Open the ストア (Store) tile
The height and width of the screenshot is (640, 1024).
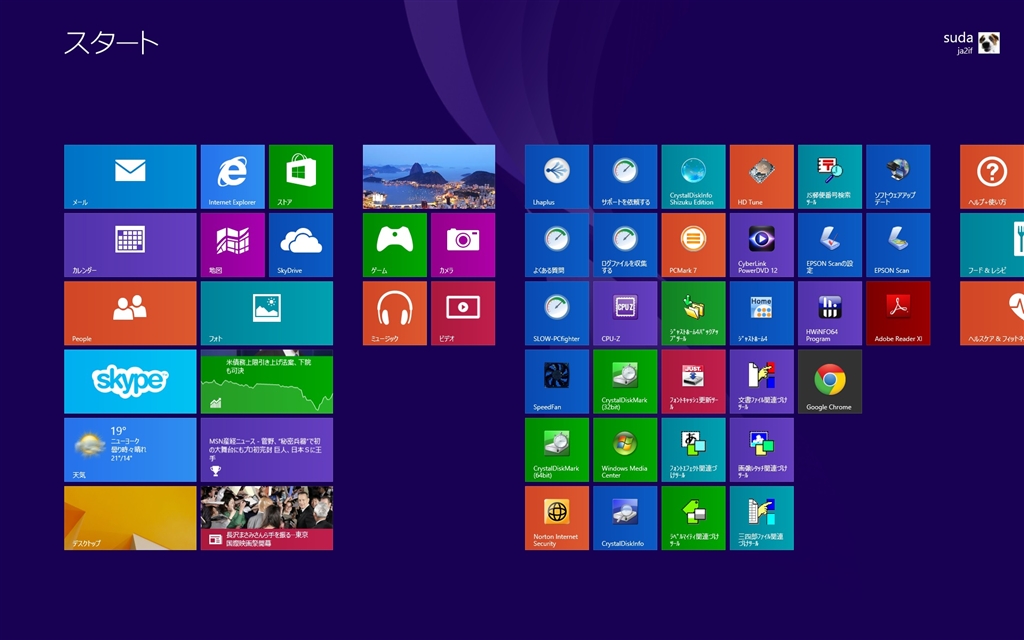point(301,177)
